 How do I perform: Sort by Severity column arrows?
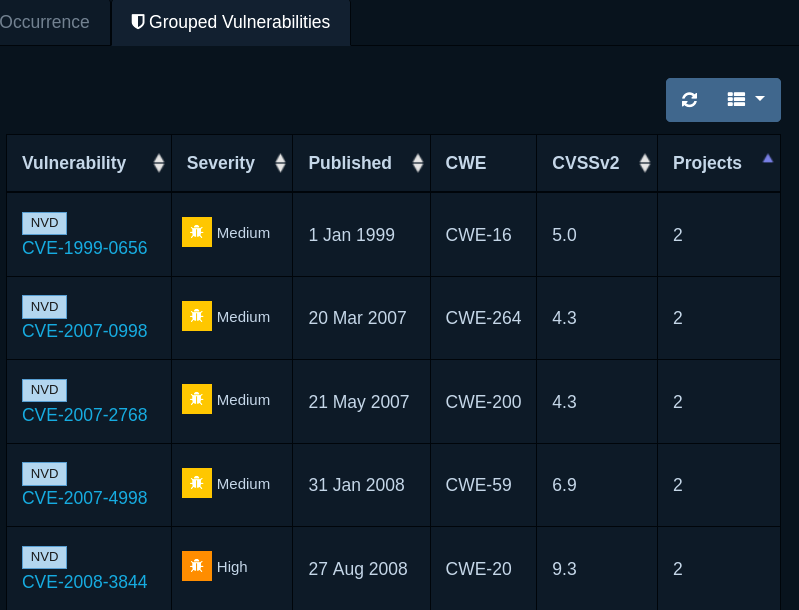[x=280, y=163]
